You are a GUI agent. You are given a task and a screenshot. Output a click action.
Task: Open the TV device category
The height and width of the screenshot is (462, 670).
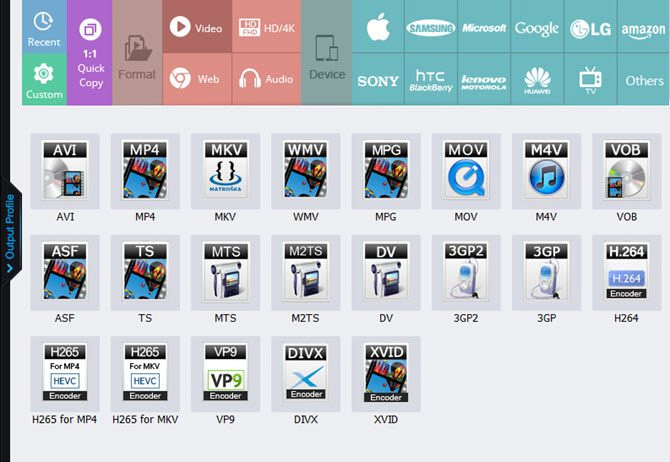[x=591, y=79]
